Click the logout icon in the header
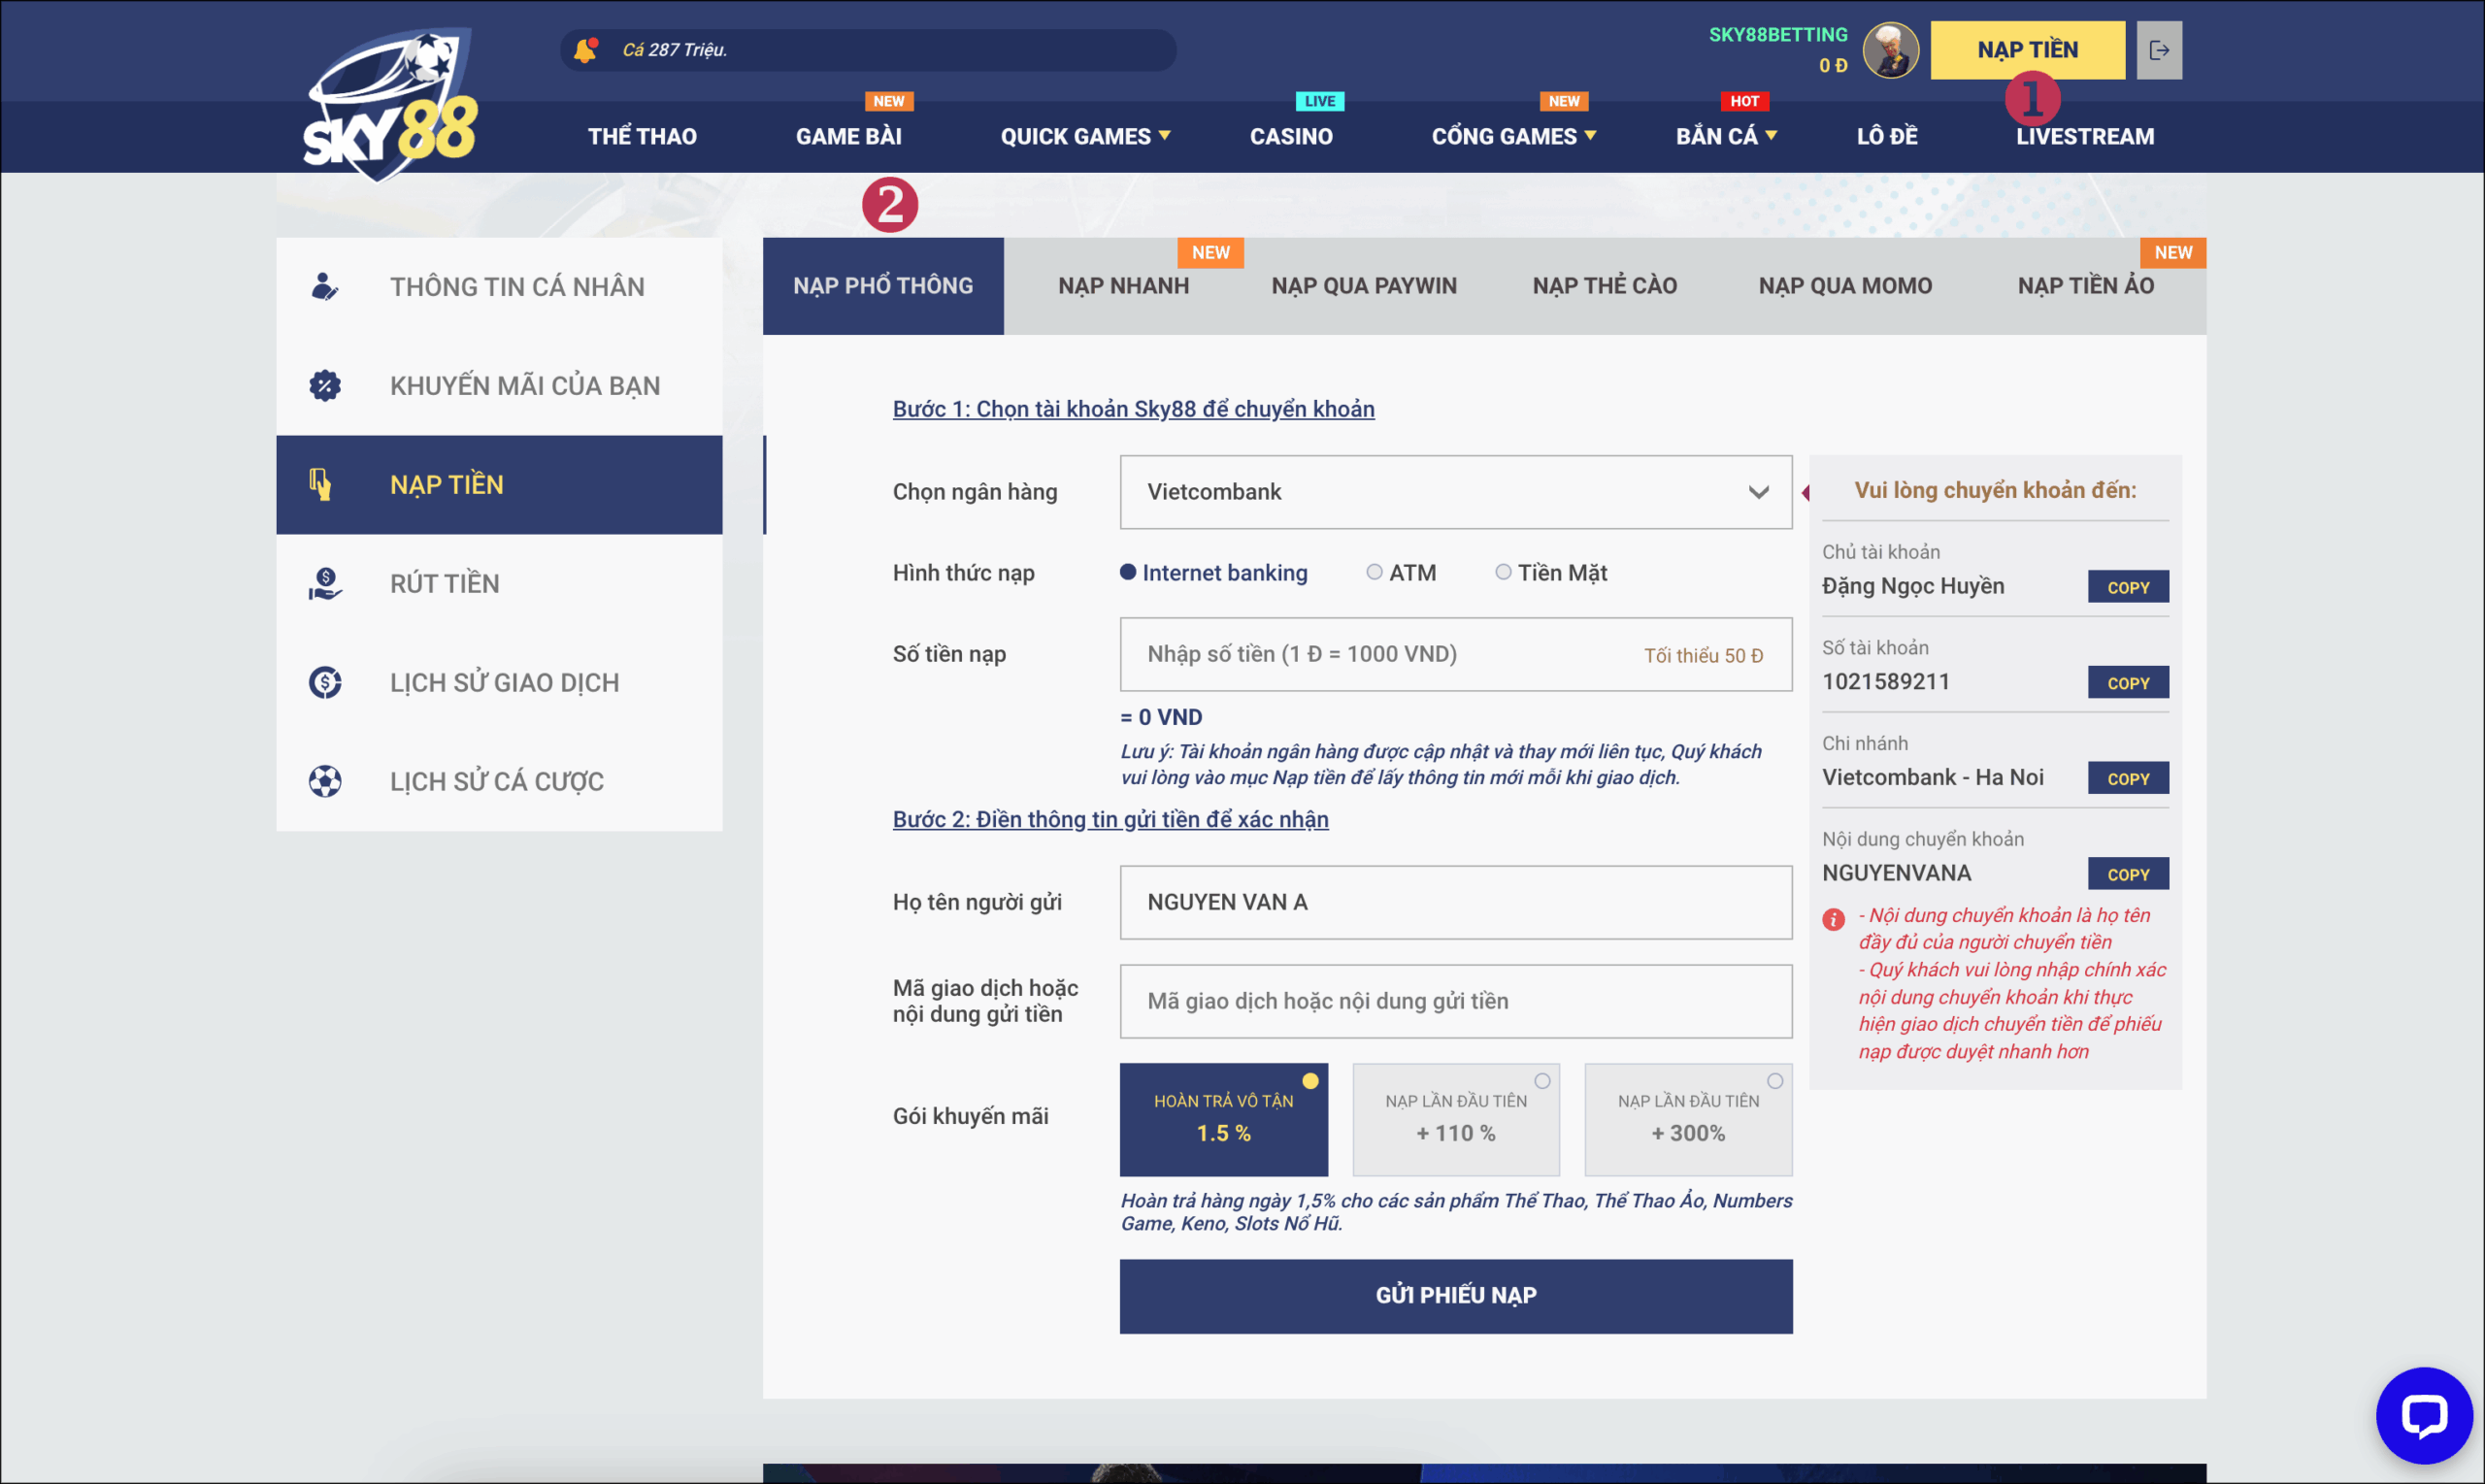Screen dimensions: 2485x1484 point(2159,49)
